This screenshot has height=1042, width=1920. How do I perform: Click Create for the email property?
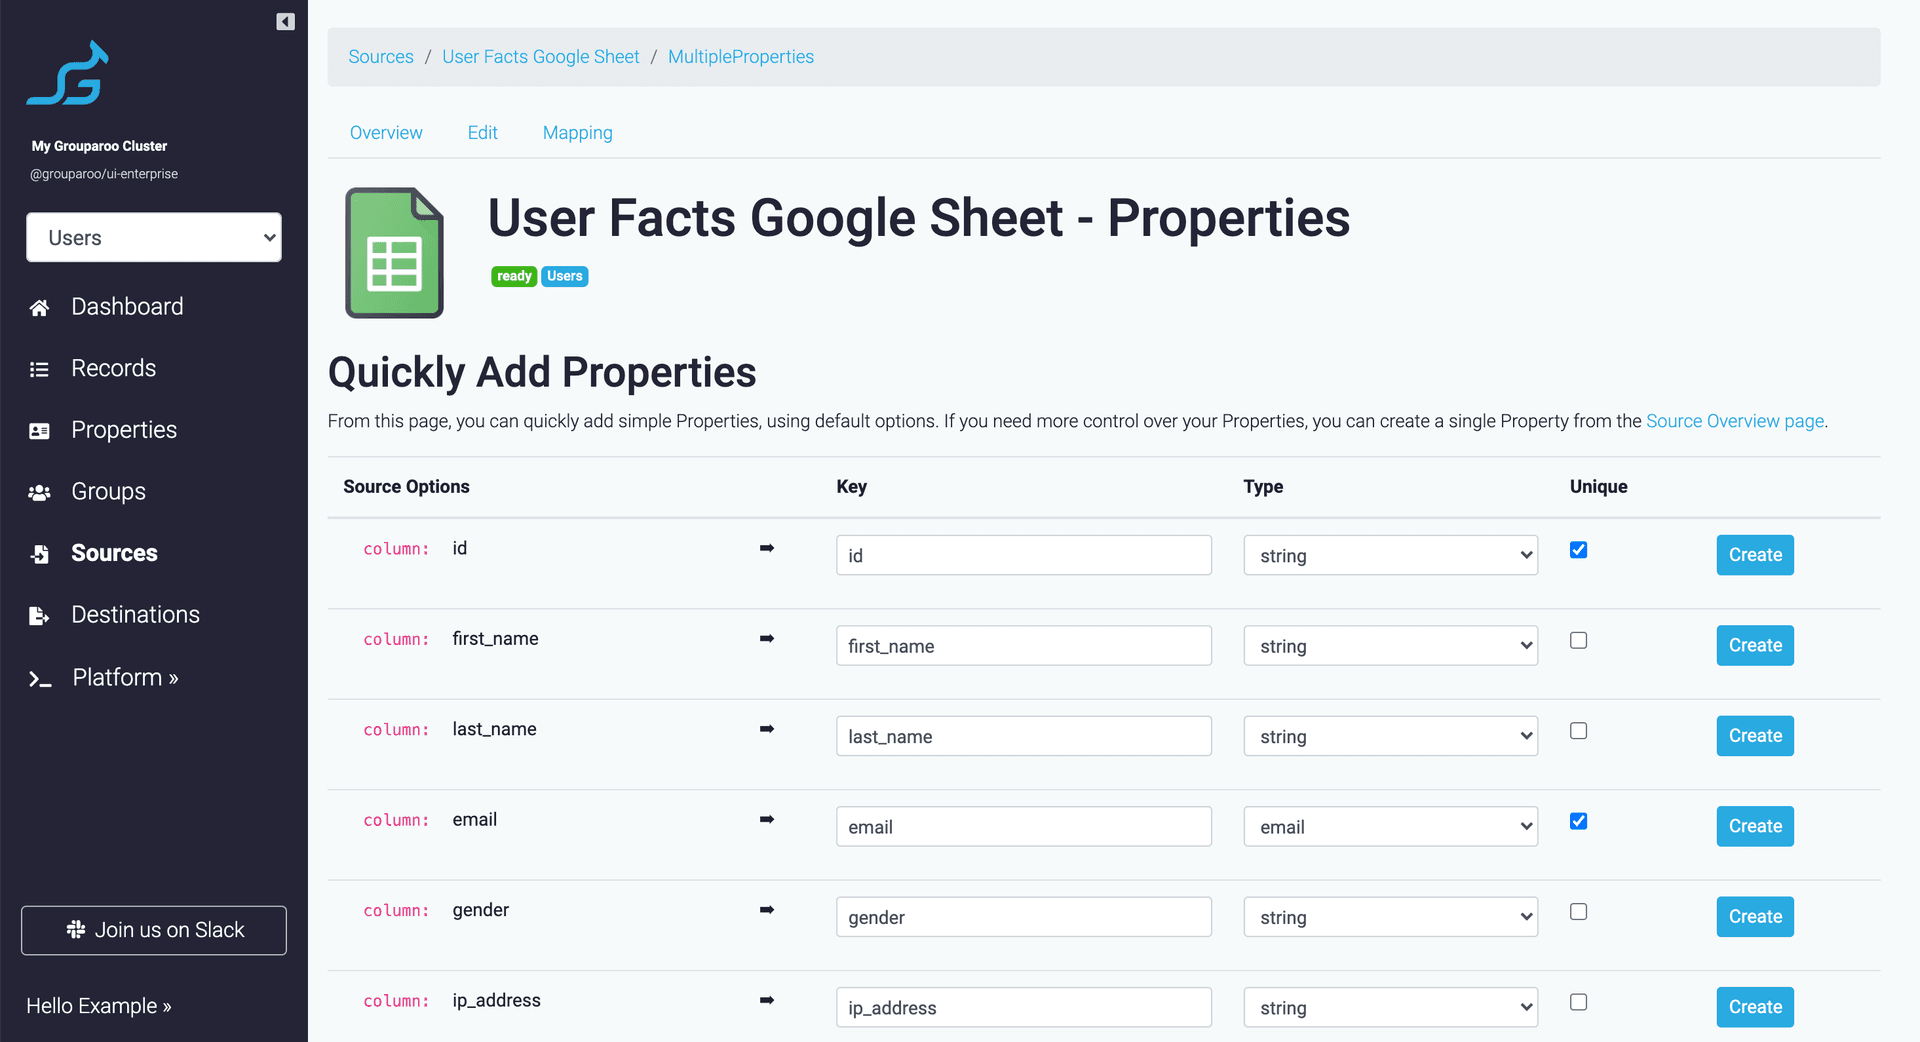[1755, 827]
